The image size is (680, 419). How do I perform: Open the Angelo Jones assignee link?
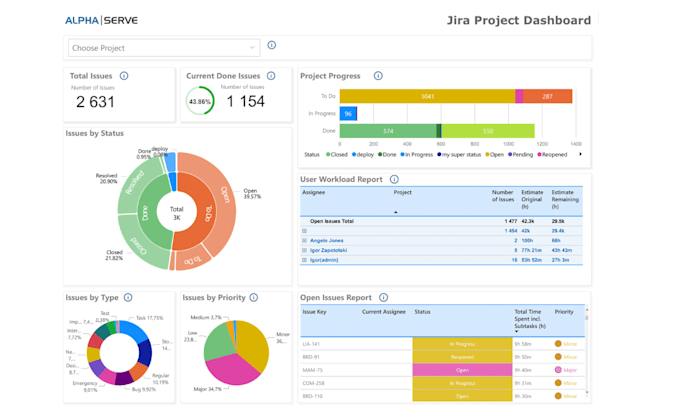[327, 241]
